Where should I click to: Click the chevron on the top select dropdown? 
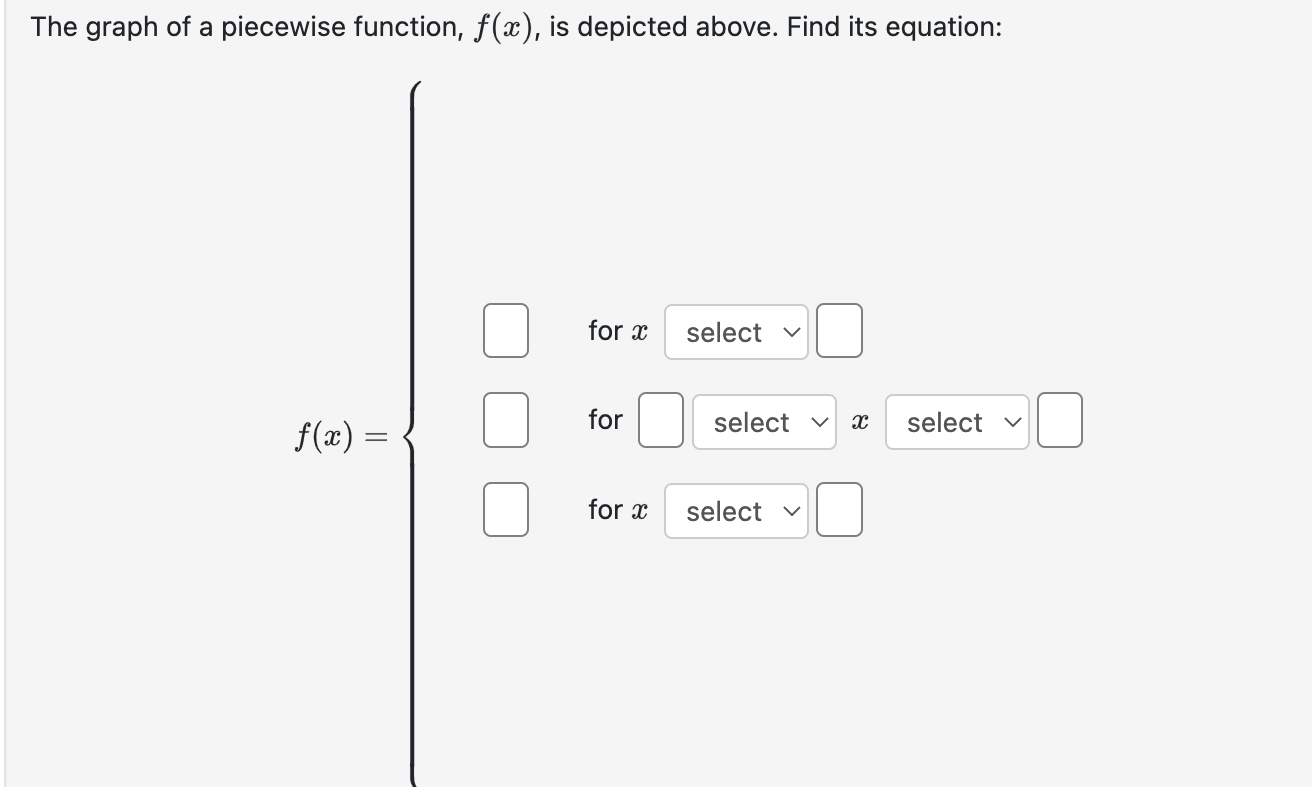tap(791, 331)
